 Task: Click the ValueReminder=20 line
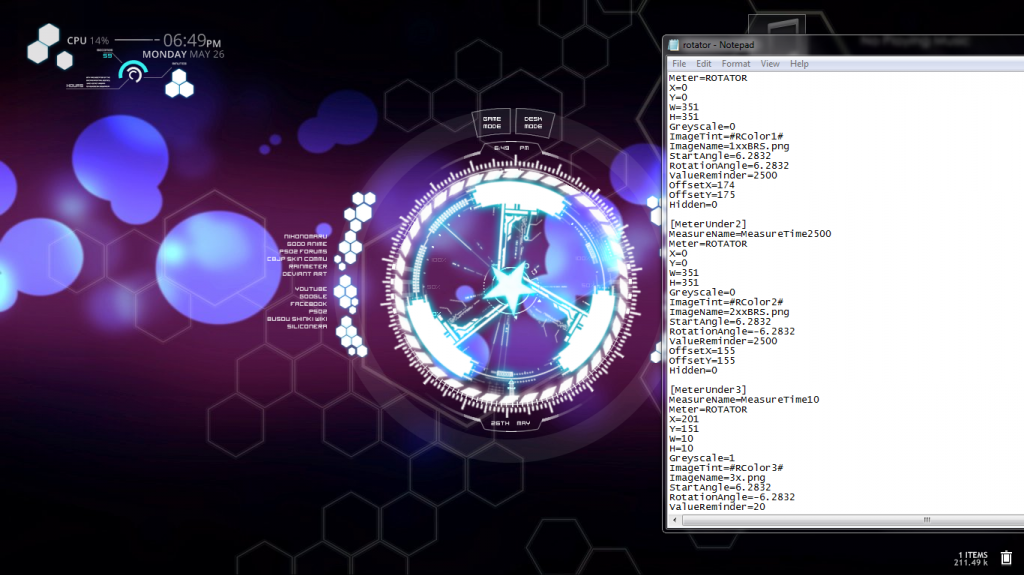[x=716, y=507]
